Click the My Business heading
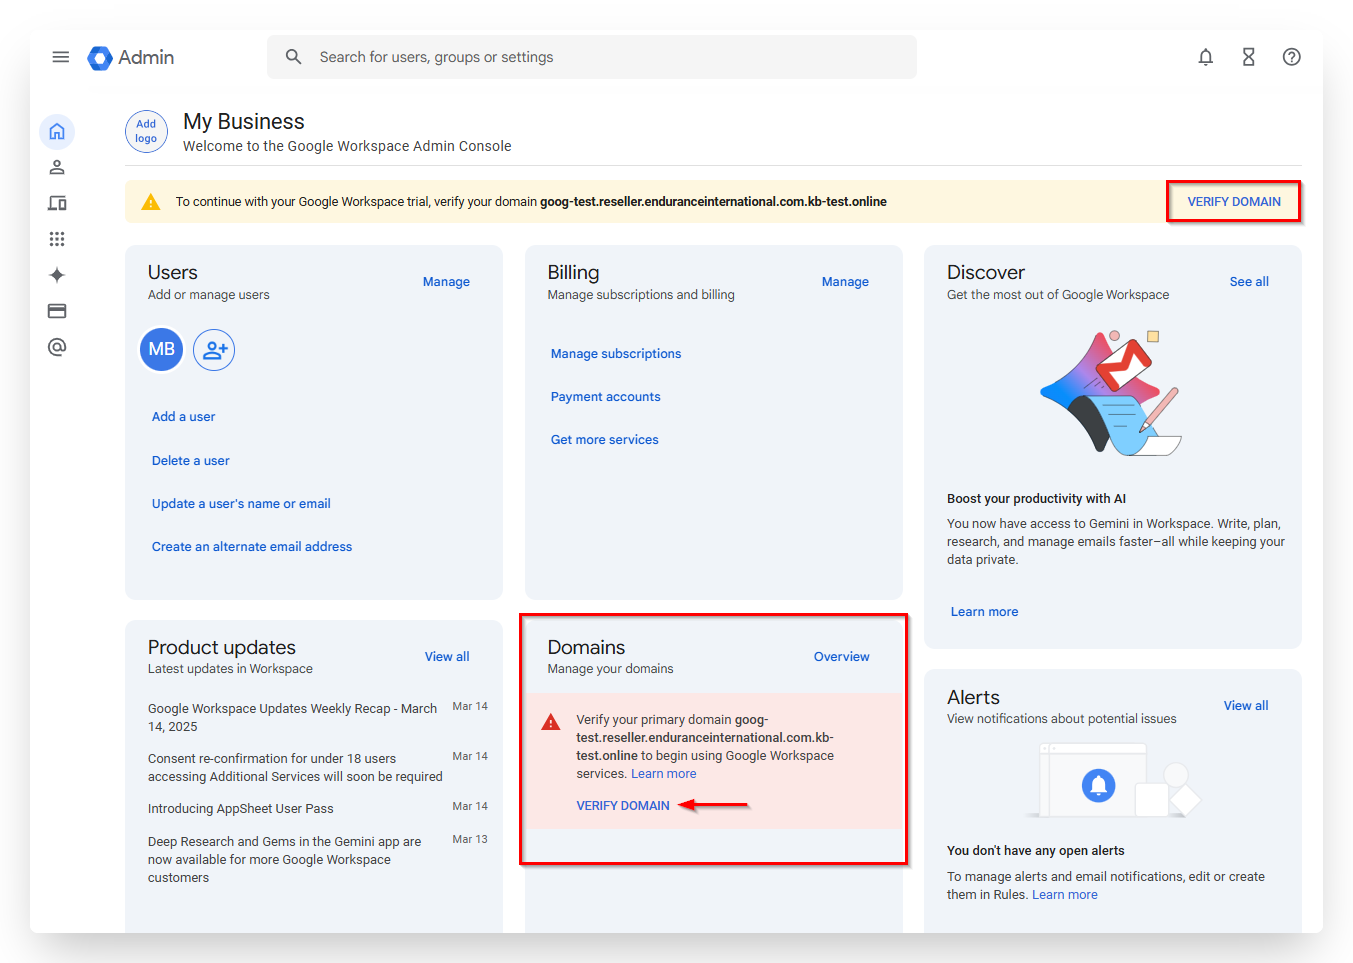The width and height of the screenshot is (1353, 963). coord(244,121)
